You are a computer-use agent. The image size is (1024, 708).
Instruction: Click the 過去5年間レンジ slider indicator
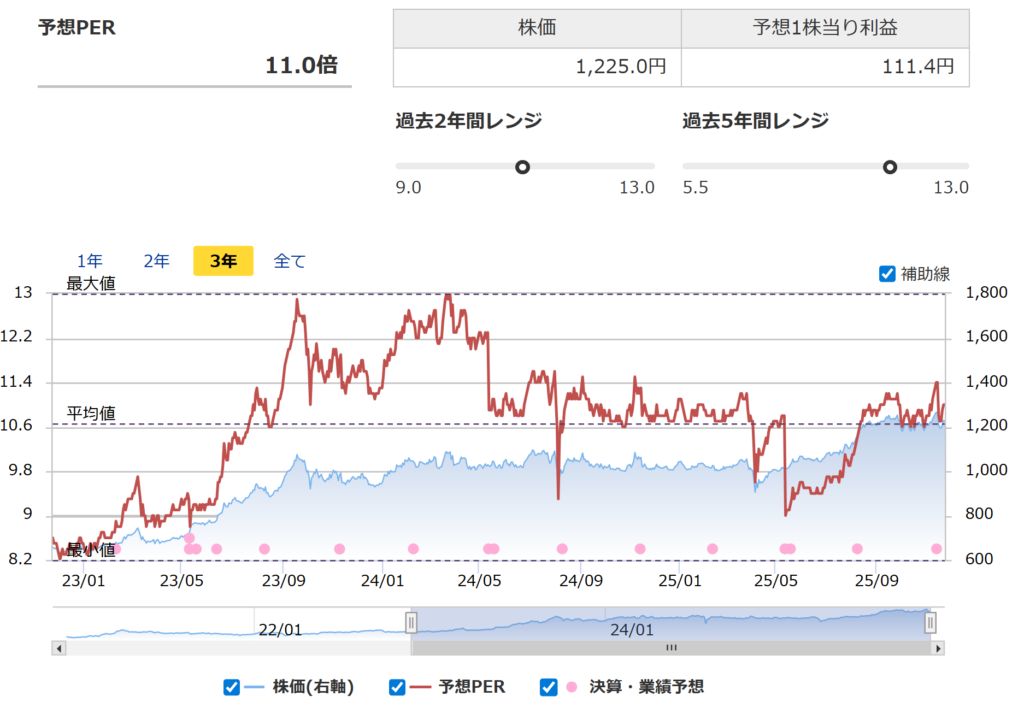[889, 167]
